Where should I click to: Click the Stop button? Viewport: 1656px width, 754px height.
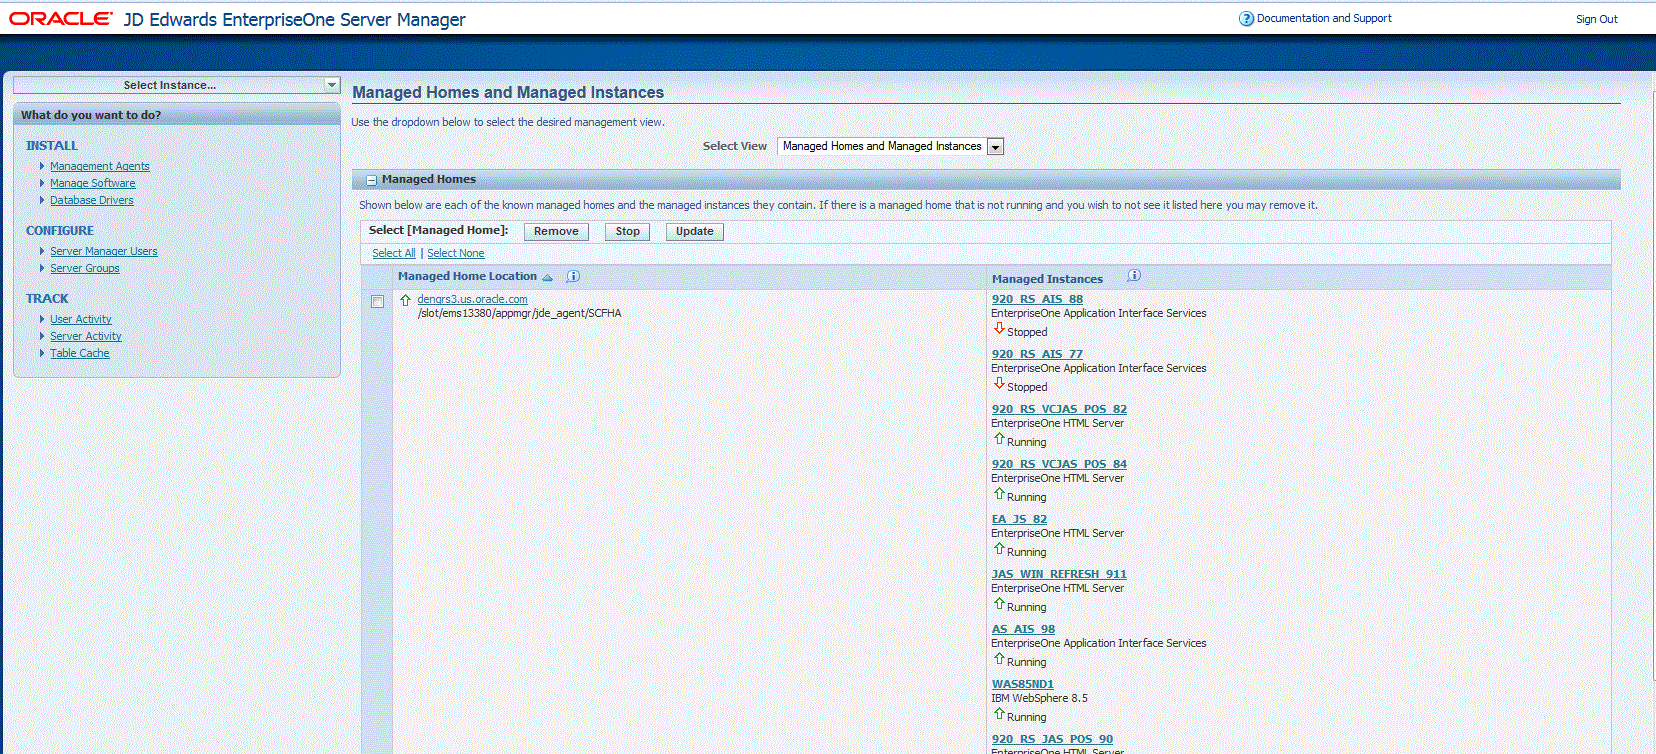click(x=628, y=231)
